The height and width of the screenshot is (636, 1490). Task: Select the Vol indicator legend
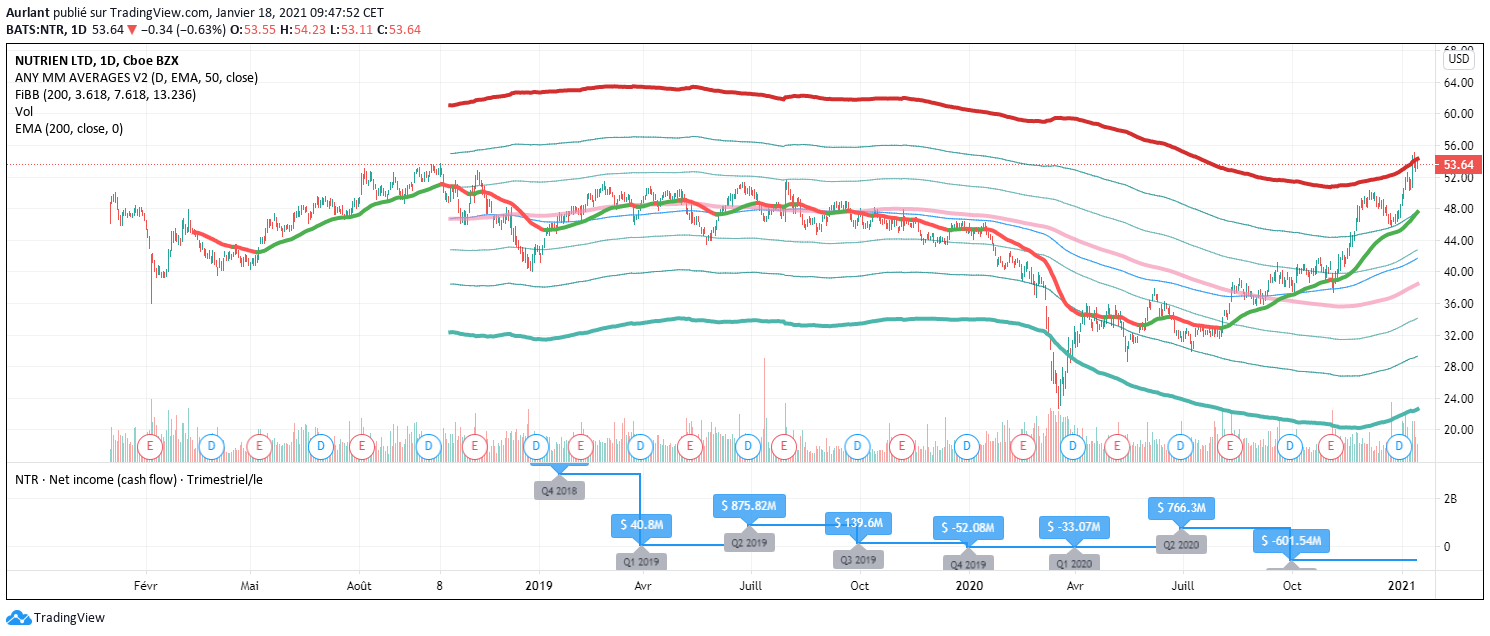coord(24,111)
